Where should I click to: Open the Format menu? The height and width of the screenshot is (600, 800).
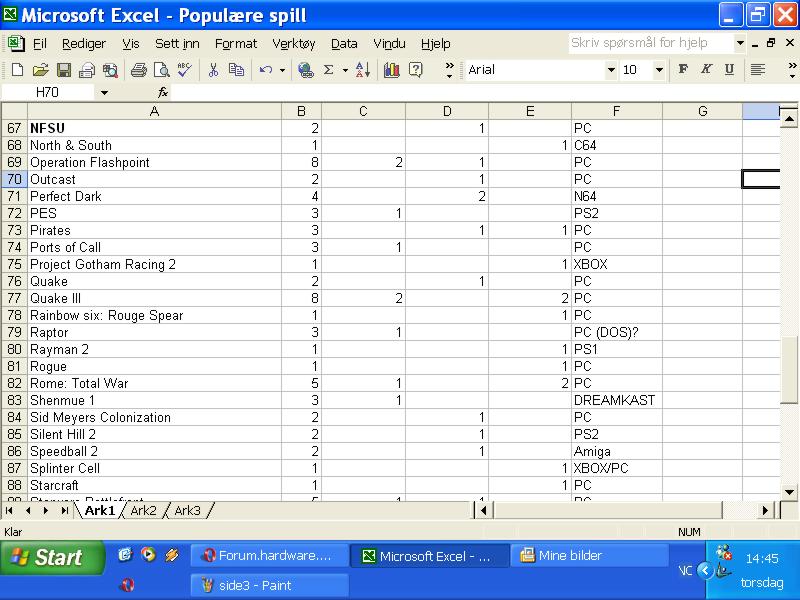pos(236,44)
